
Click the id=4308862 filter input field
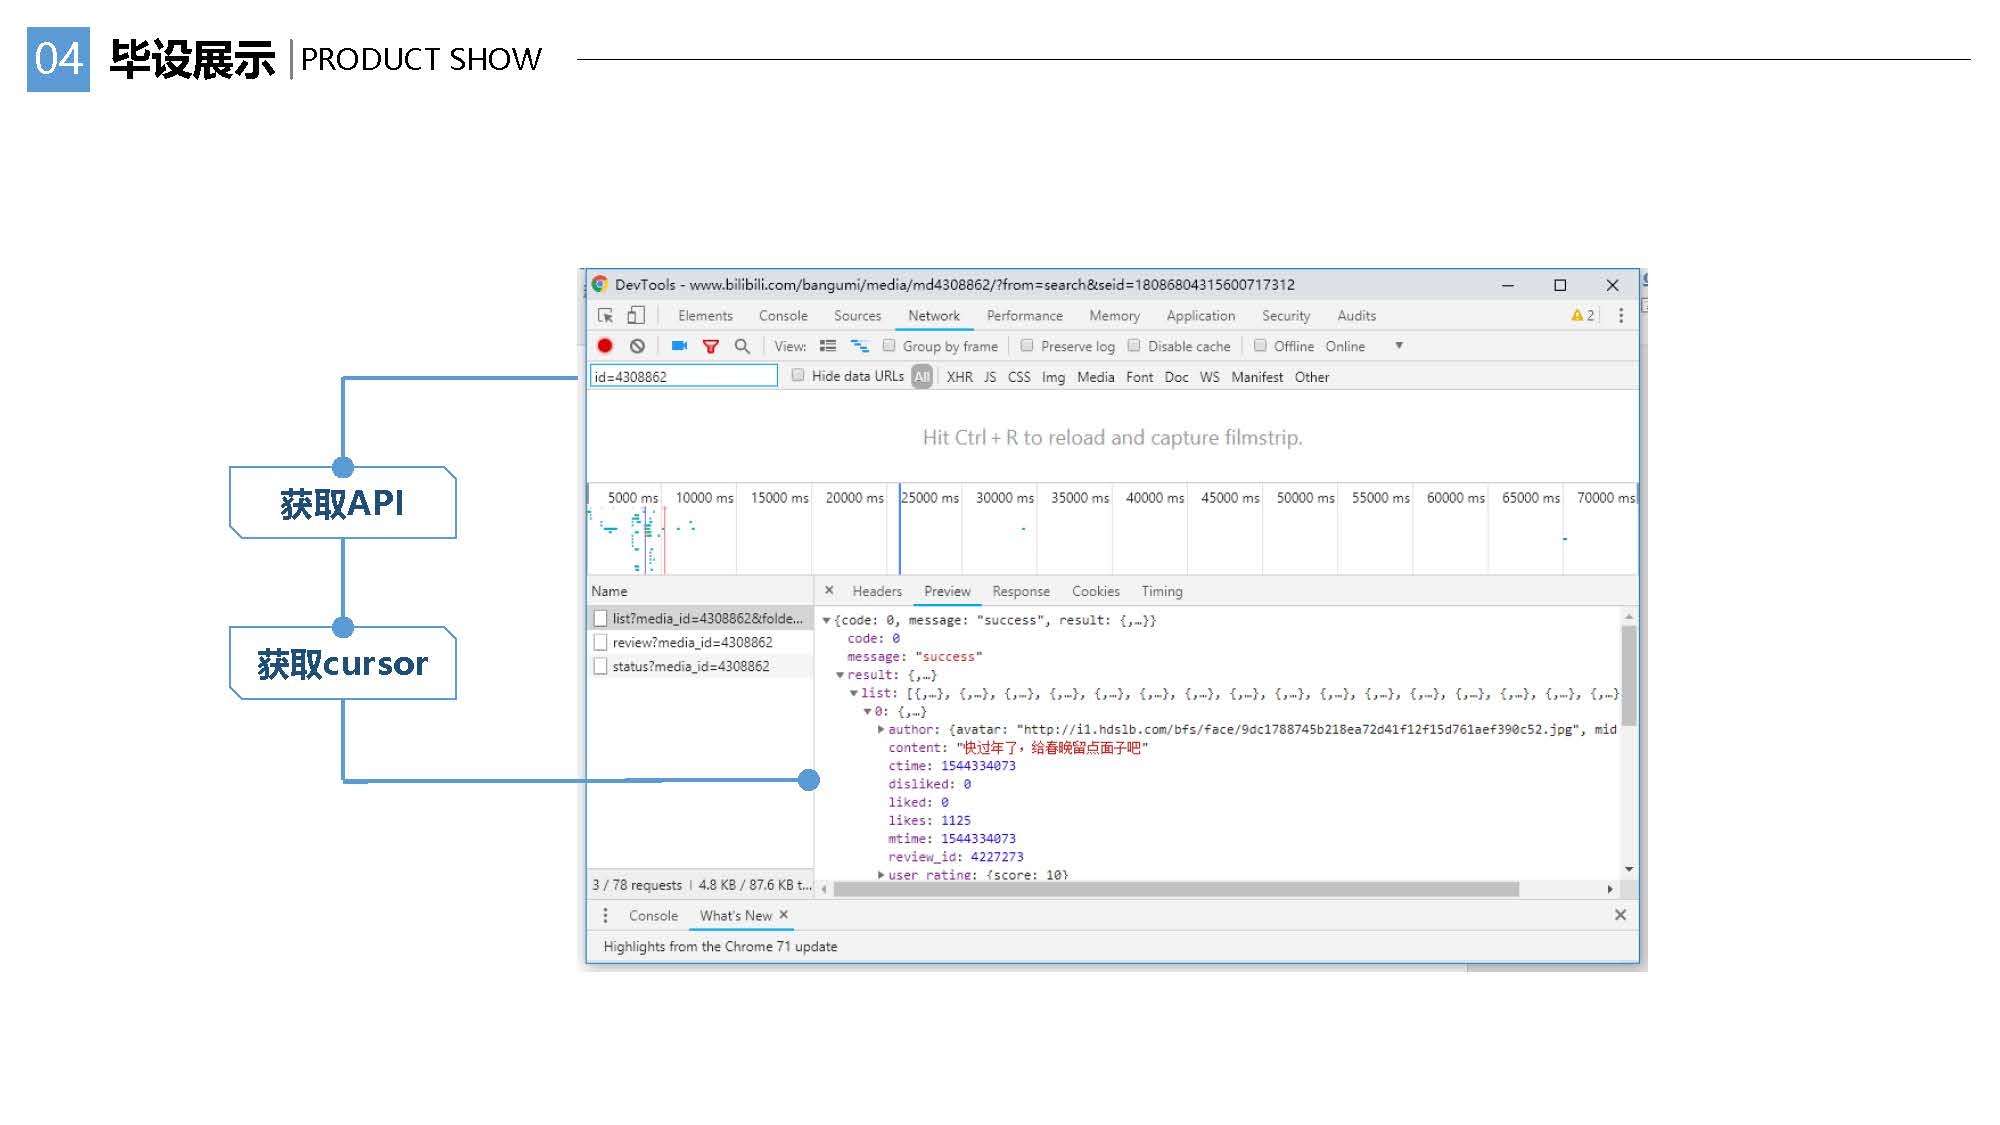(x=683, y=376)
